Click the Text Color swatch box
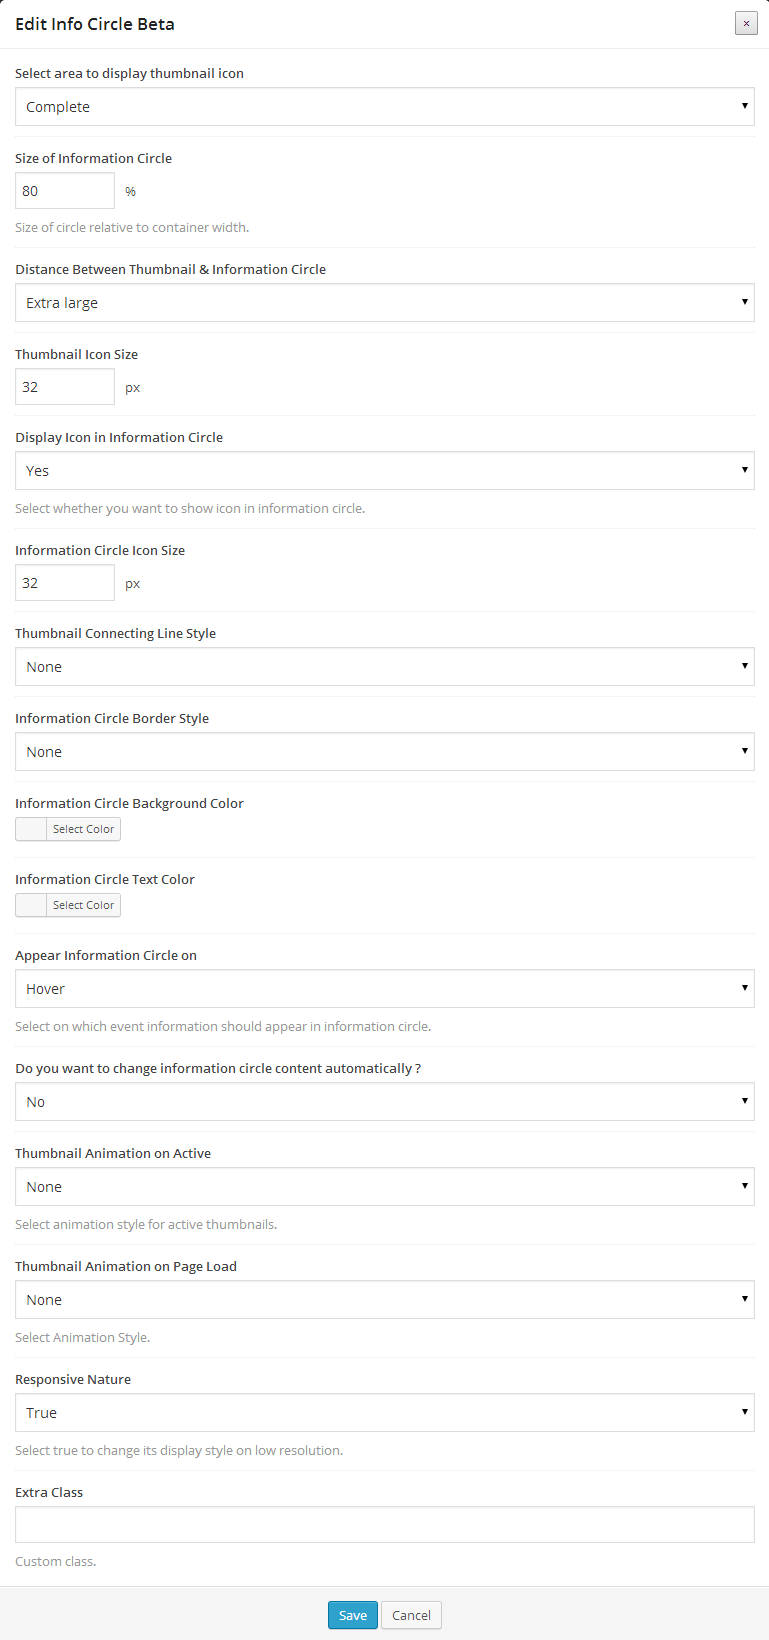The width and height of the screenshot is (769, 1640). click(x=31, y=905)
